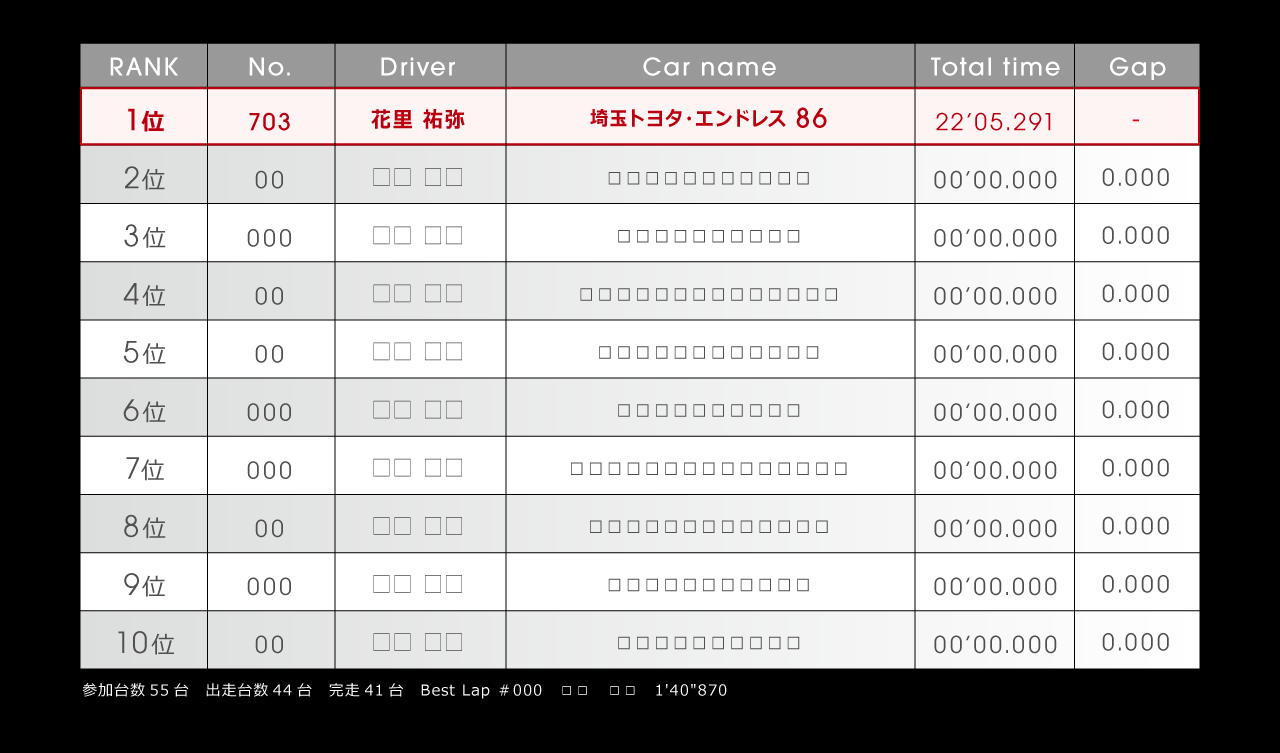This screenshot has height=753, width=1280.
Task: Select driver name 花里 祐弥
Action: pos(418,119)
